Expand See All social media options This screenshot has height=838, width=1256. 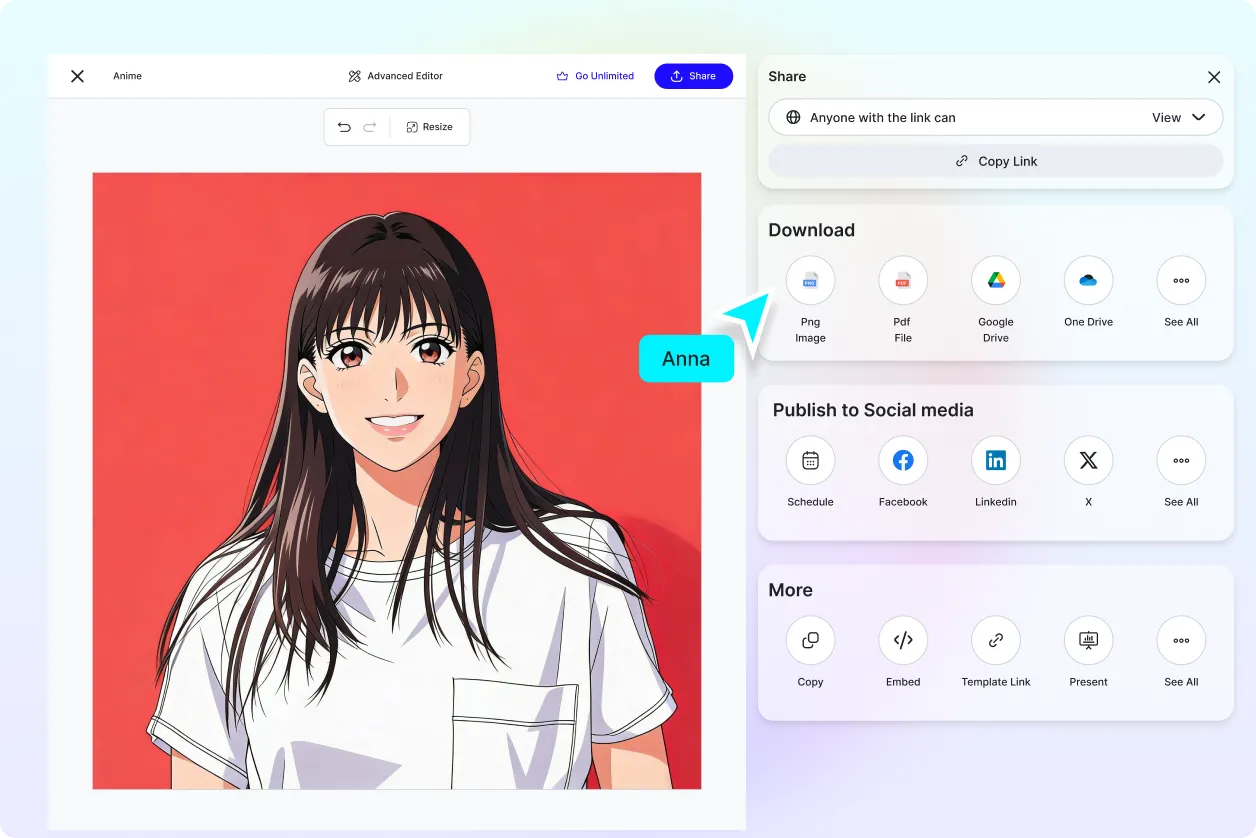coord(1181,460)
